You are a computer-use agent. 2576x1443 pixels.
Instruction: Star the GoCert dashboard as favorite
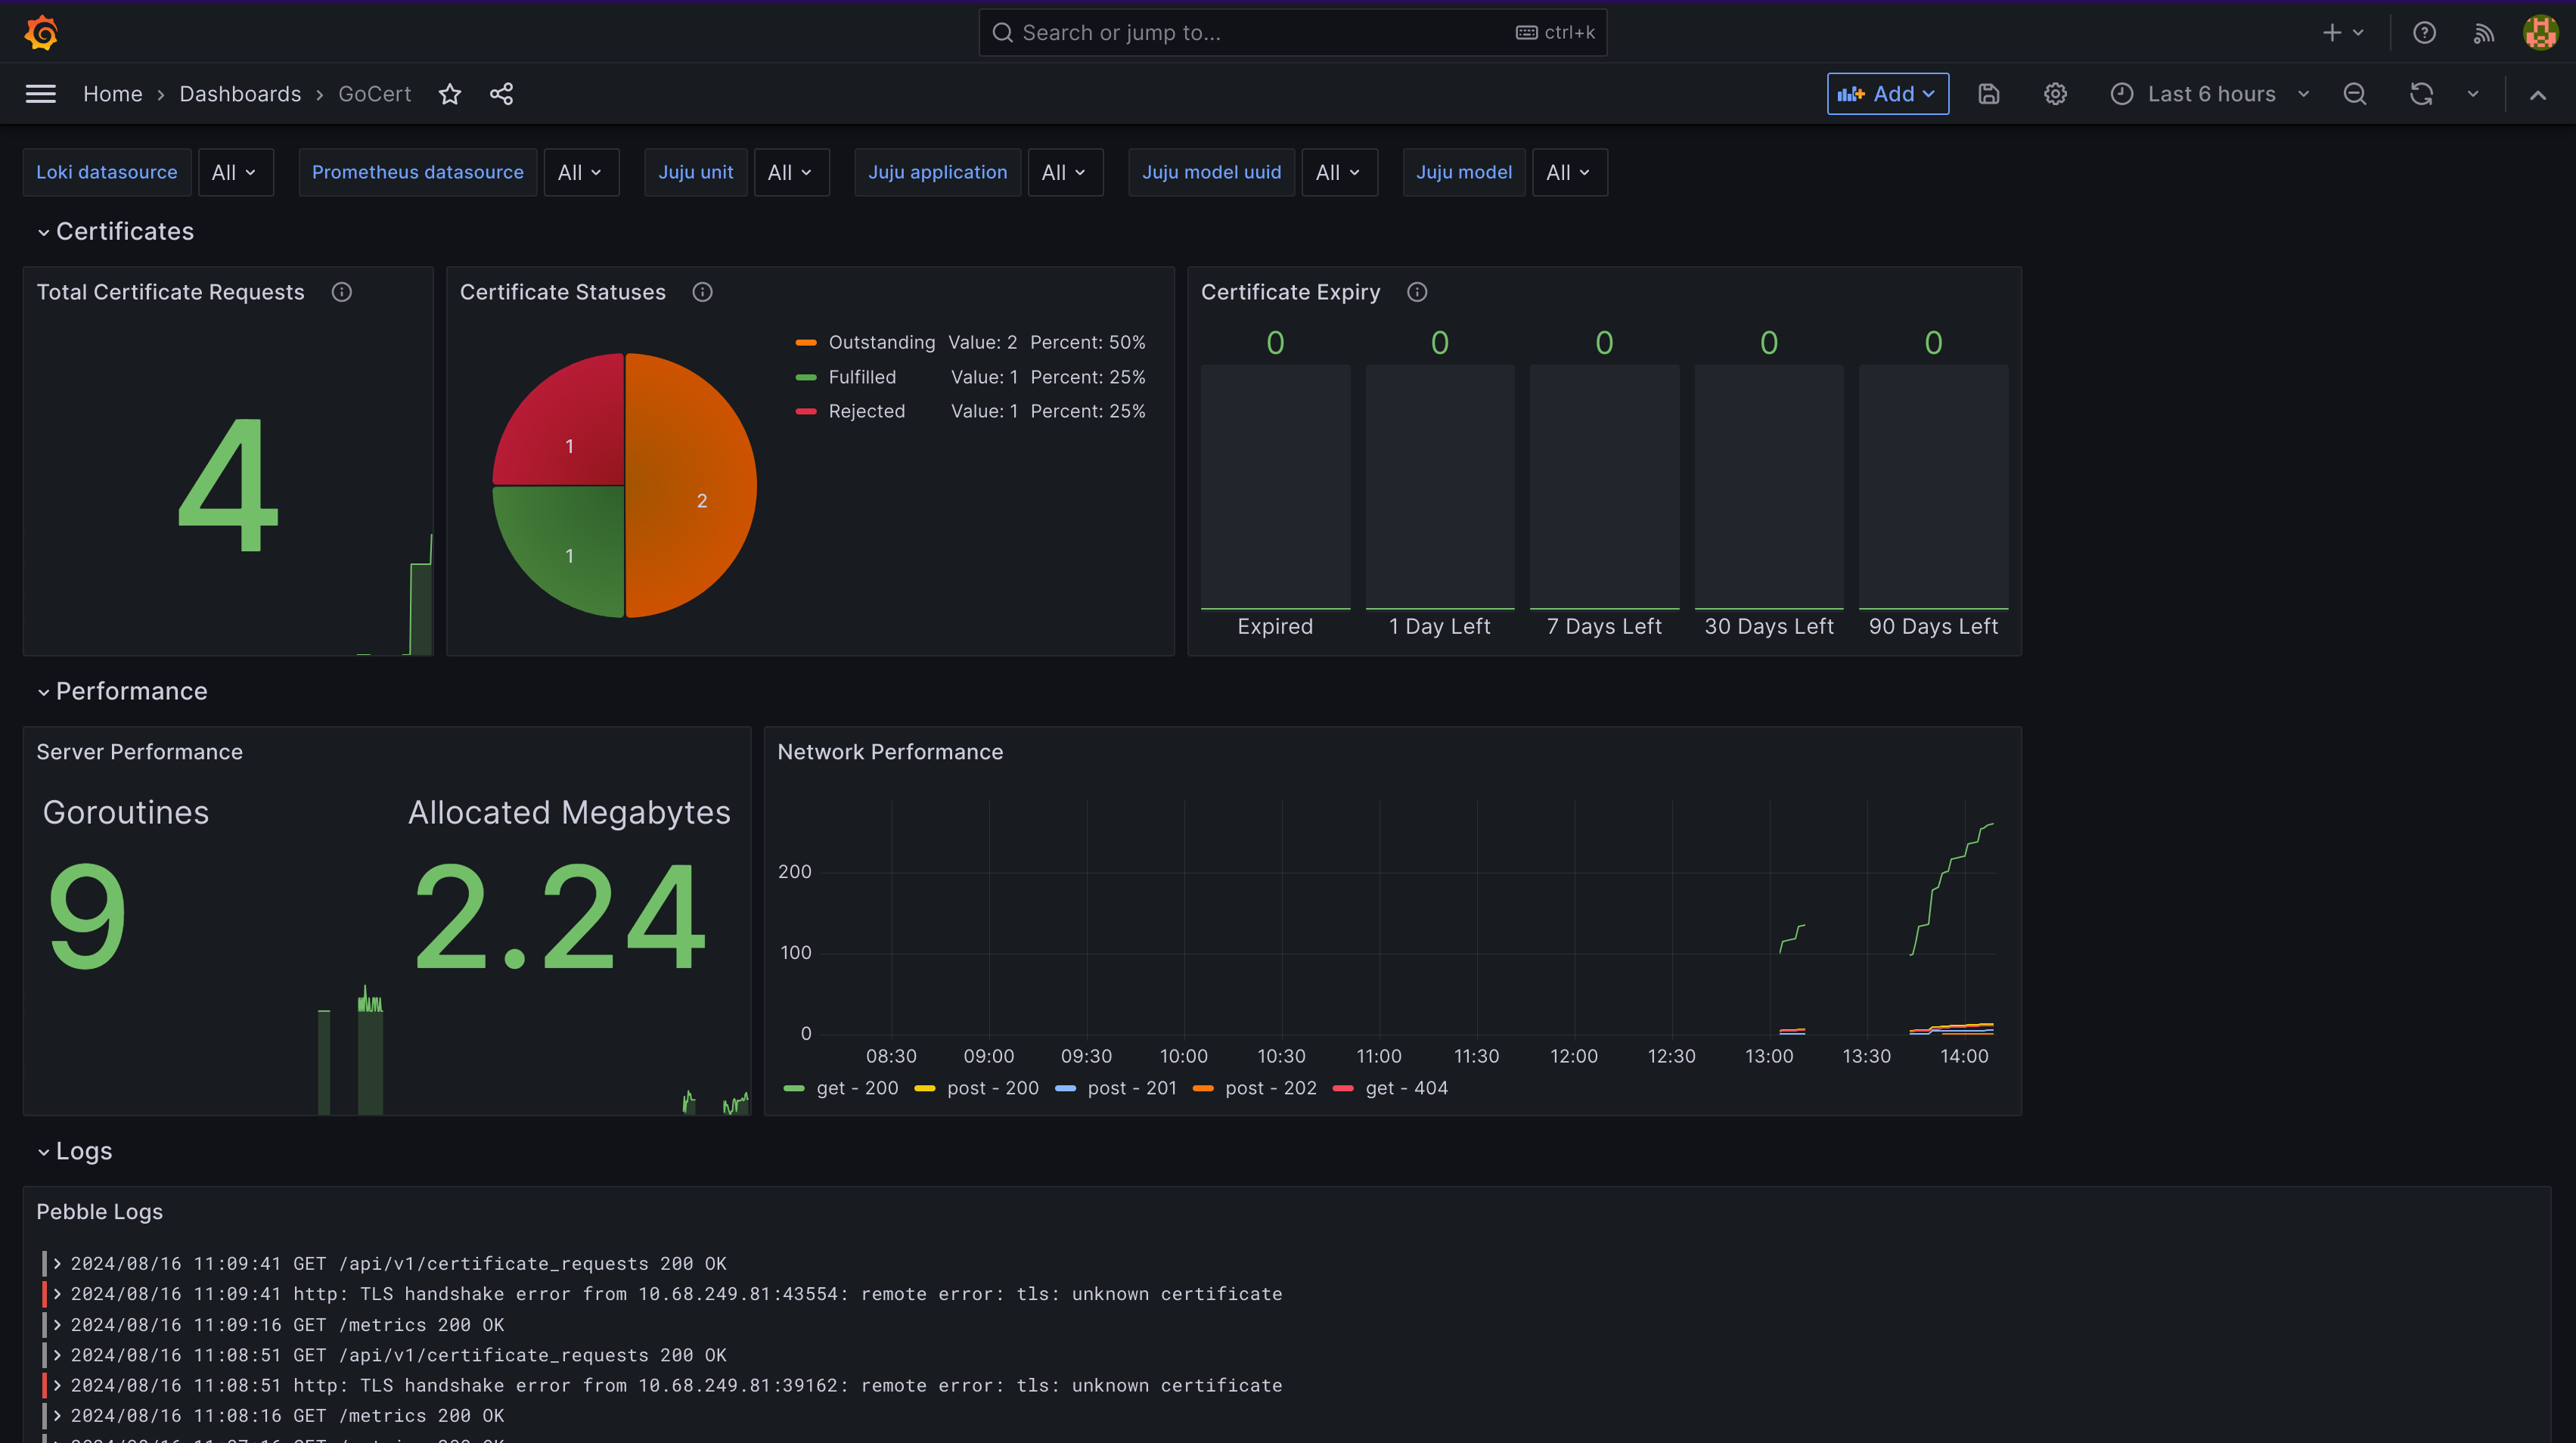coord(450,94)
